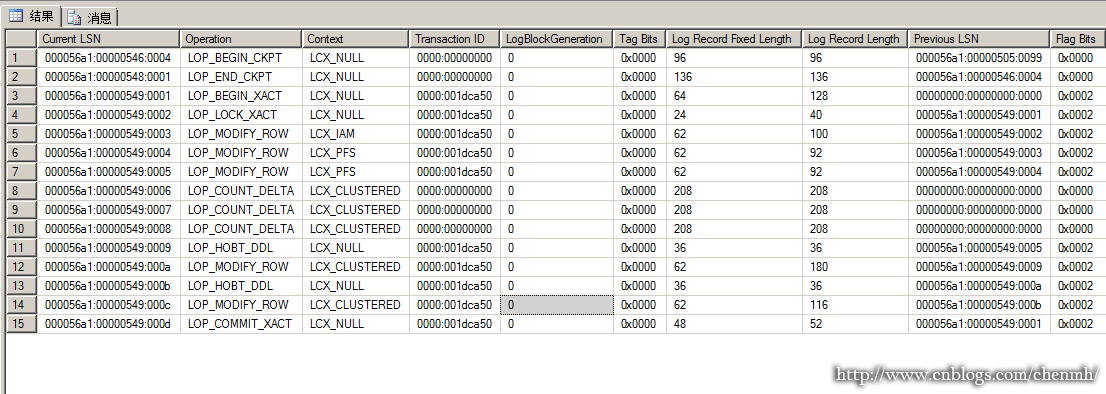
Task: Select the Context column header
Action: (356, 39)
